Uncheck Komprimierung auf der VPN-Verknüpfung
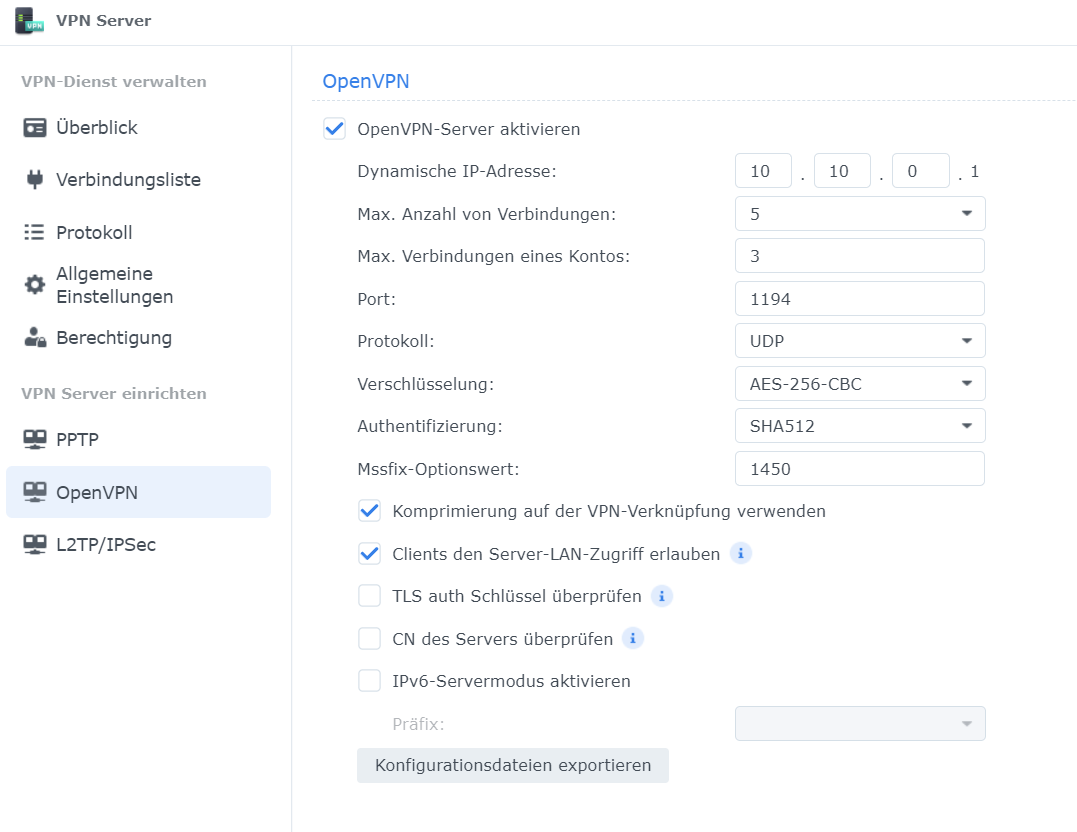The image size is (1077, 832). 370,511
